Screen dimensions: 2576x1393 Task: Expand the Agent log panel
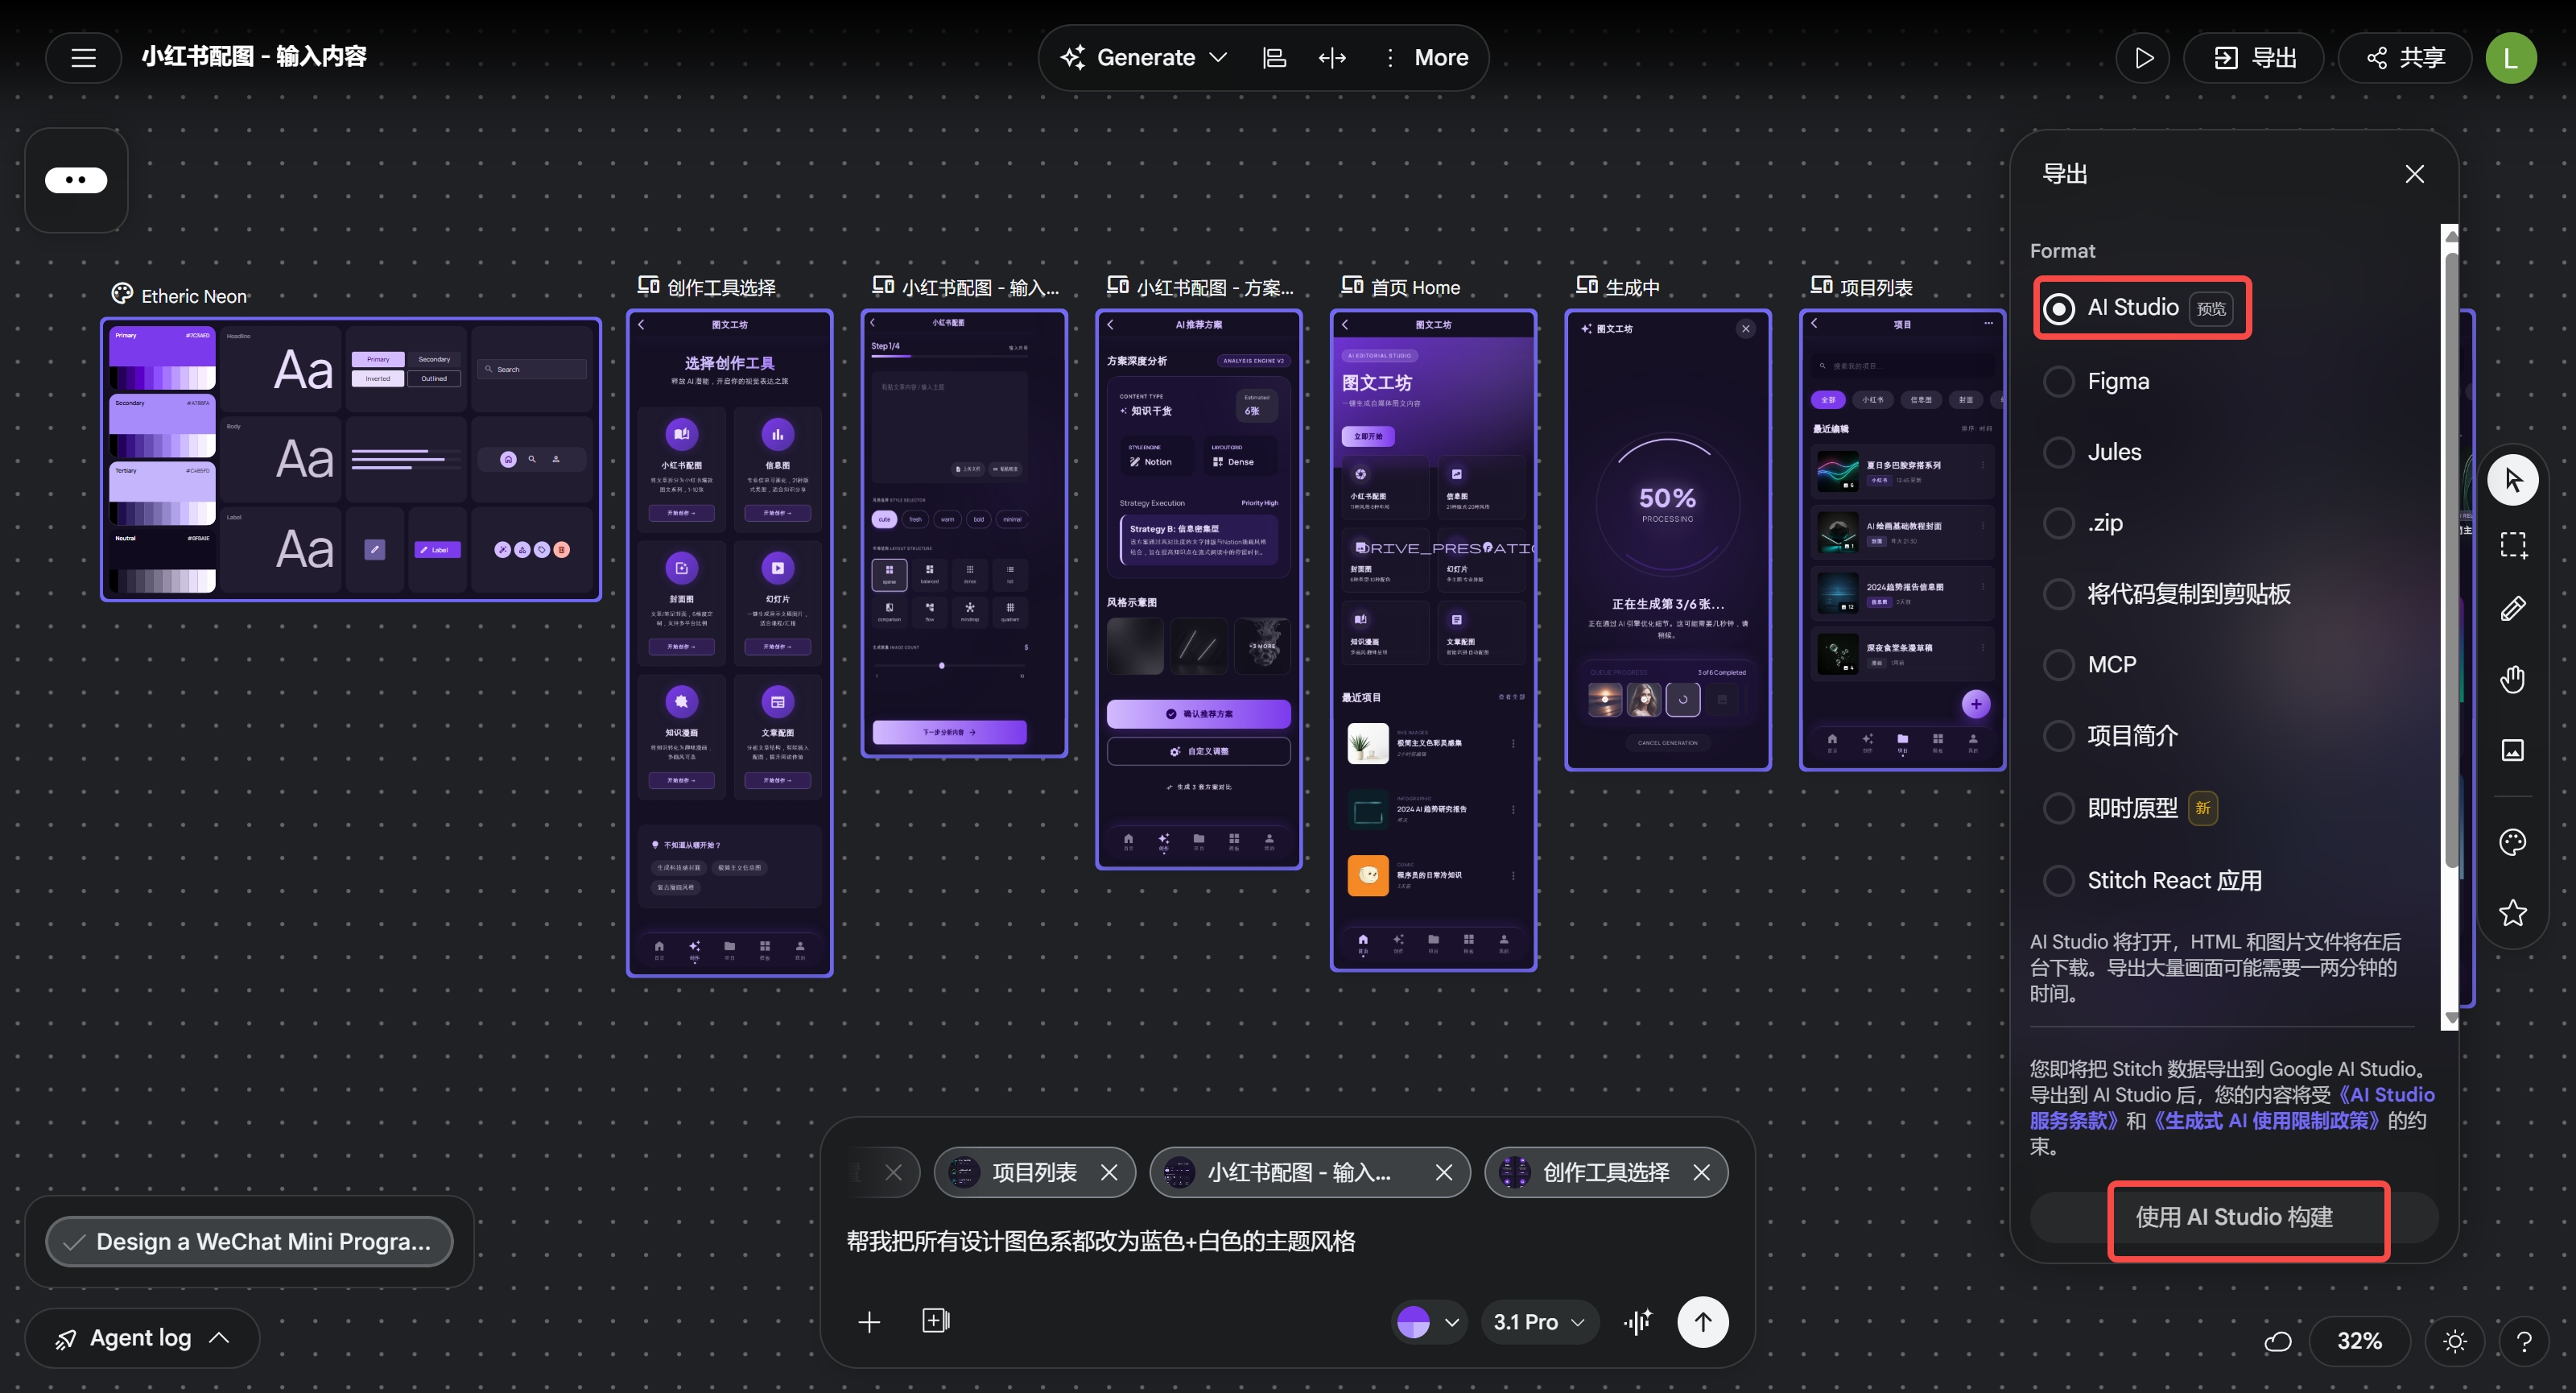click(142, 1338)
